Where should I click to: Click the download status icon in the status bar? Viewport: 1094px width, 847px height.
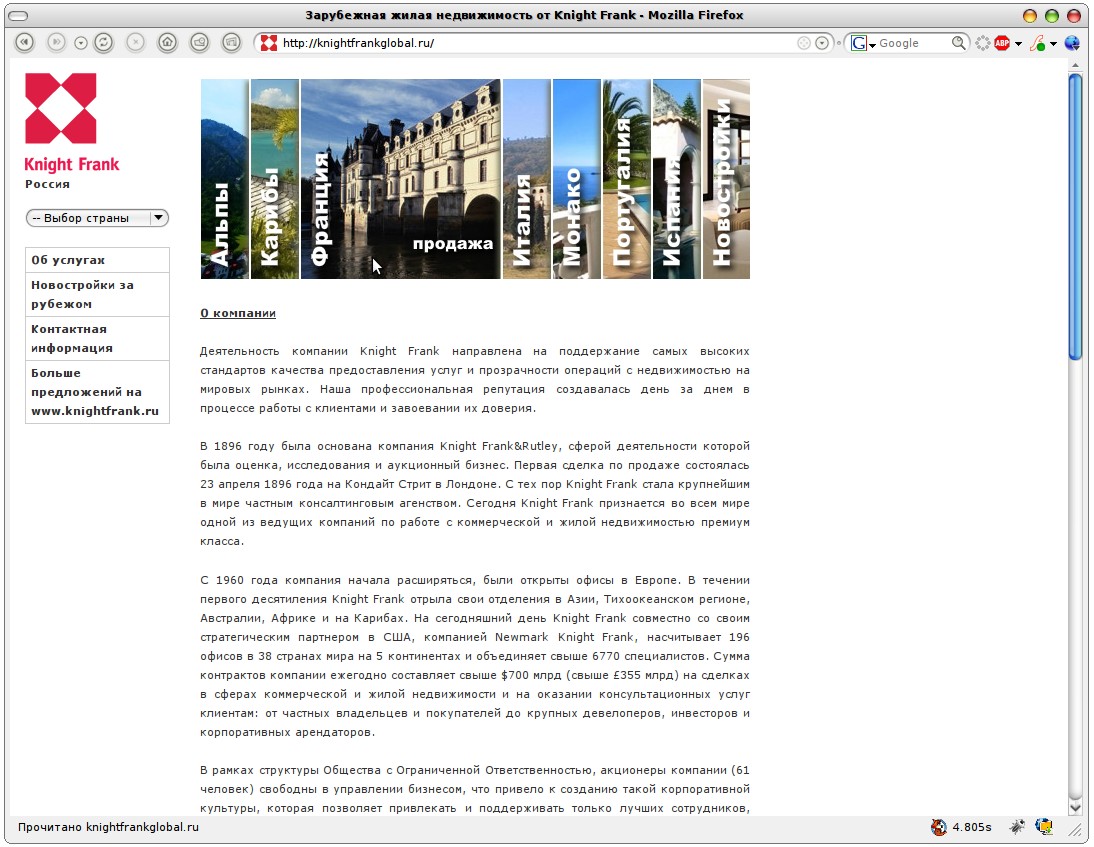(x=1043, y=827)
